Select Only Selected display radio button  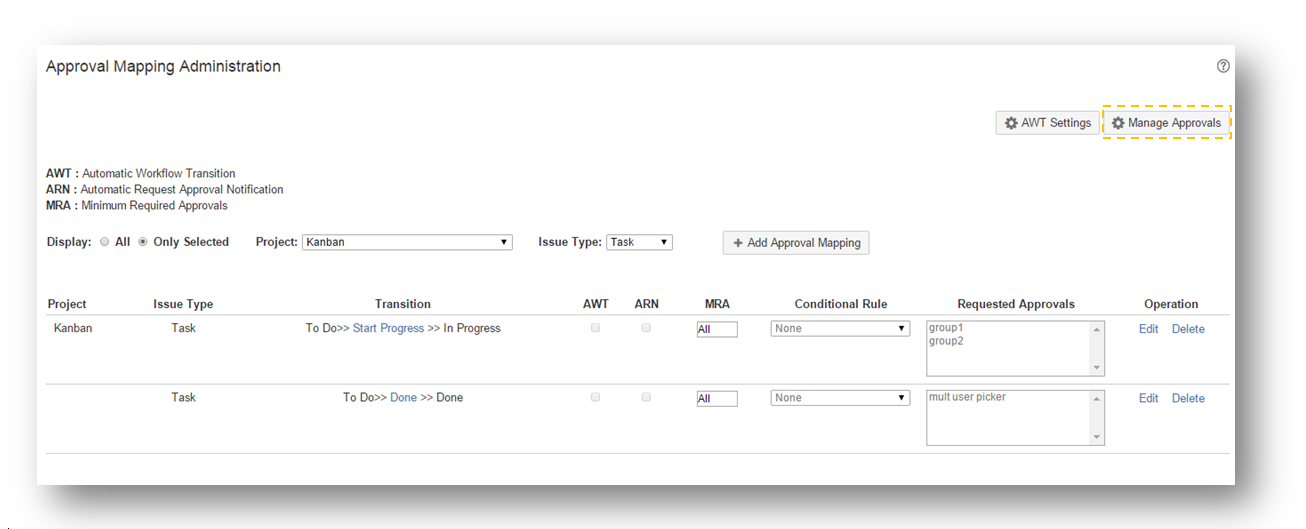point(143,242)
